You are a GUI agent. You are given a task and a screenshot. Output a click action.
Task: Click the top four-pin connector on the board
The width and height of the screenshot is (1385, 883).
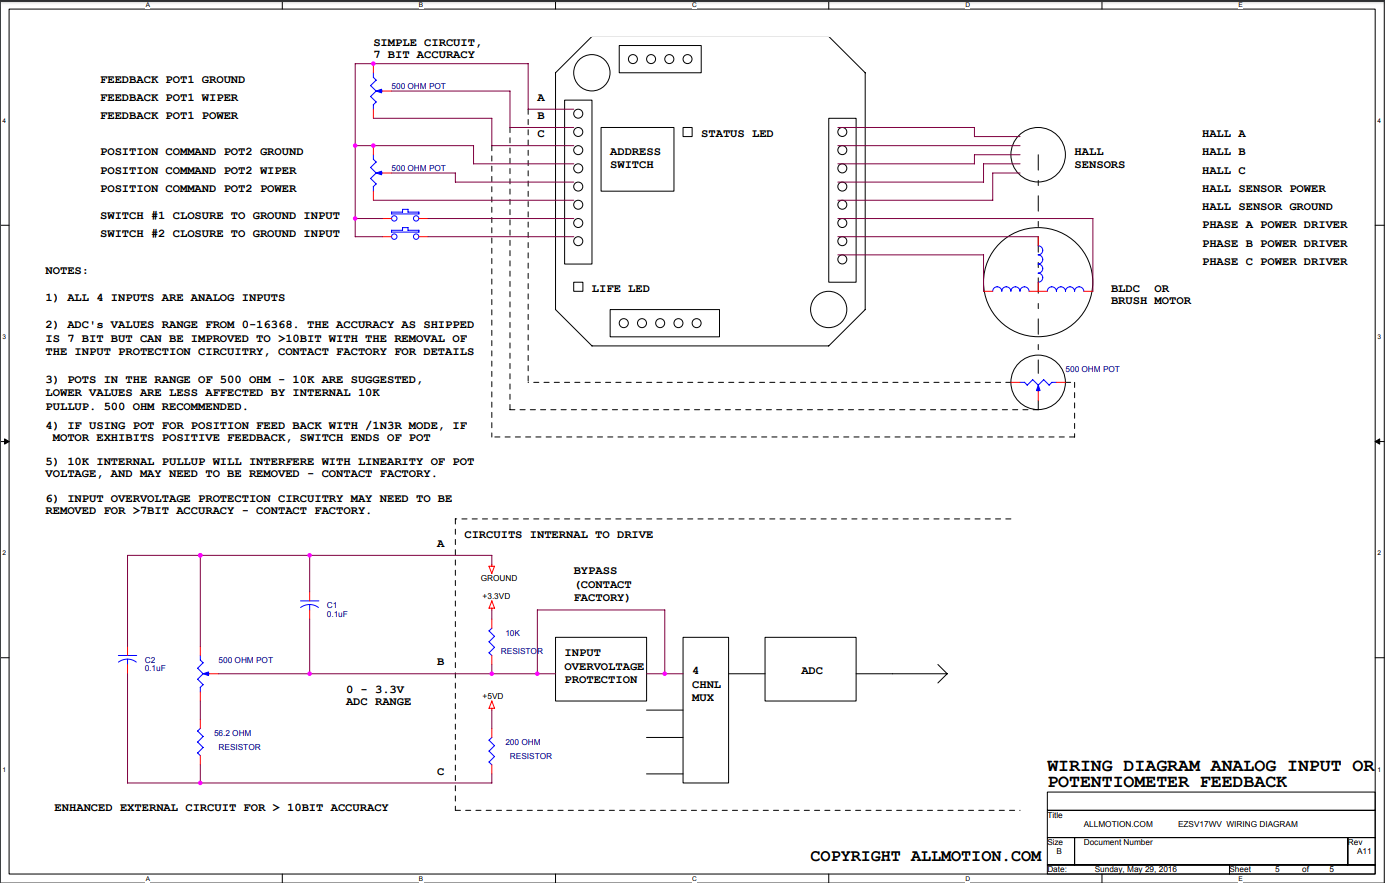click(660, 59)
